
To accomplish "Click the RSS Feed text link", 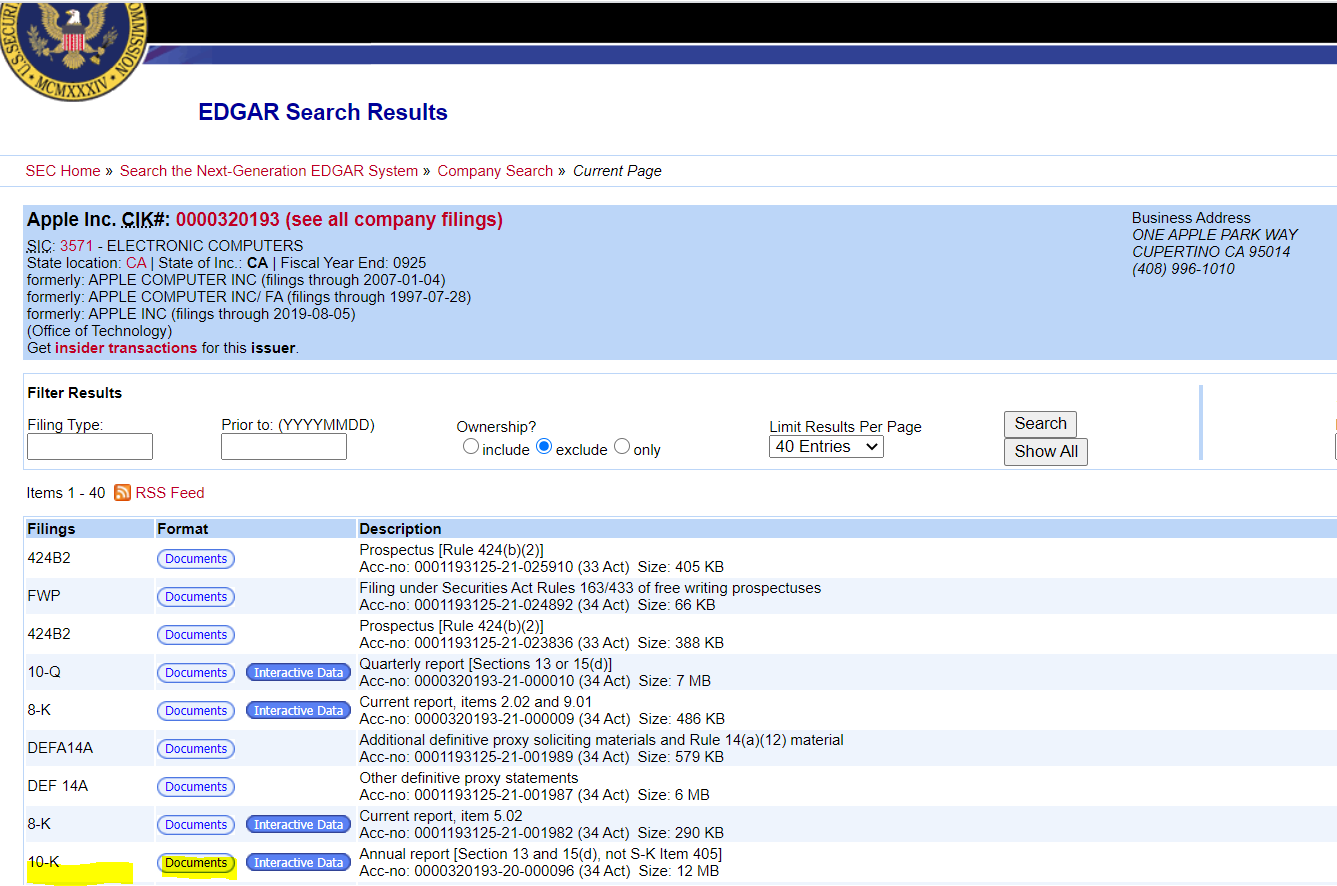I will click(170, 493).
